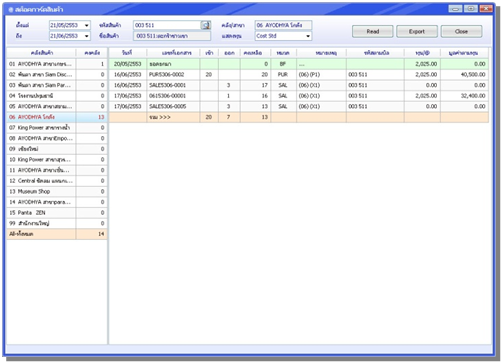Select the warehouse row numbered 99
502x363 pixels.
[x=57, y=224]
